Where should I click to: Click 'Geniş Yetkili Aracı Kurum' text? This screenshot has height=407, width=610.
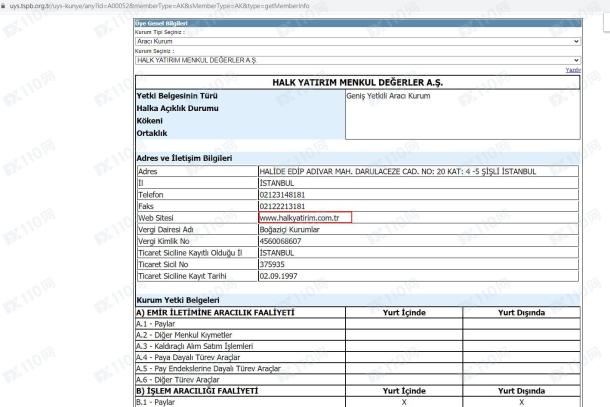click(388, 96)
